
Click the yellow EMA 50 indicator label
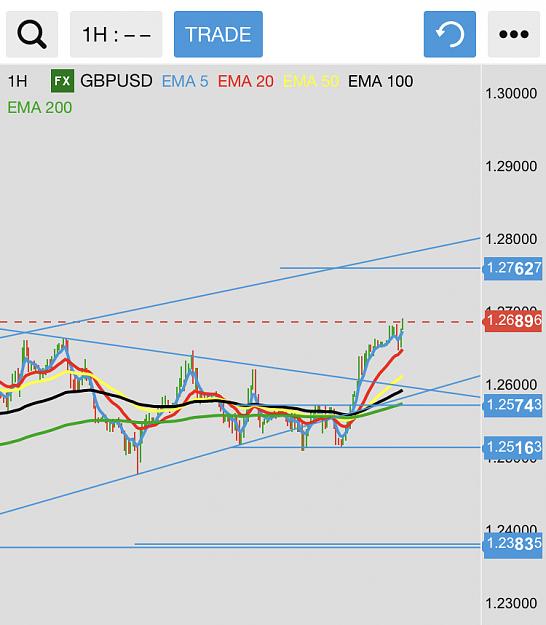click(x=311, y=81)
